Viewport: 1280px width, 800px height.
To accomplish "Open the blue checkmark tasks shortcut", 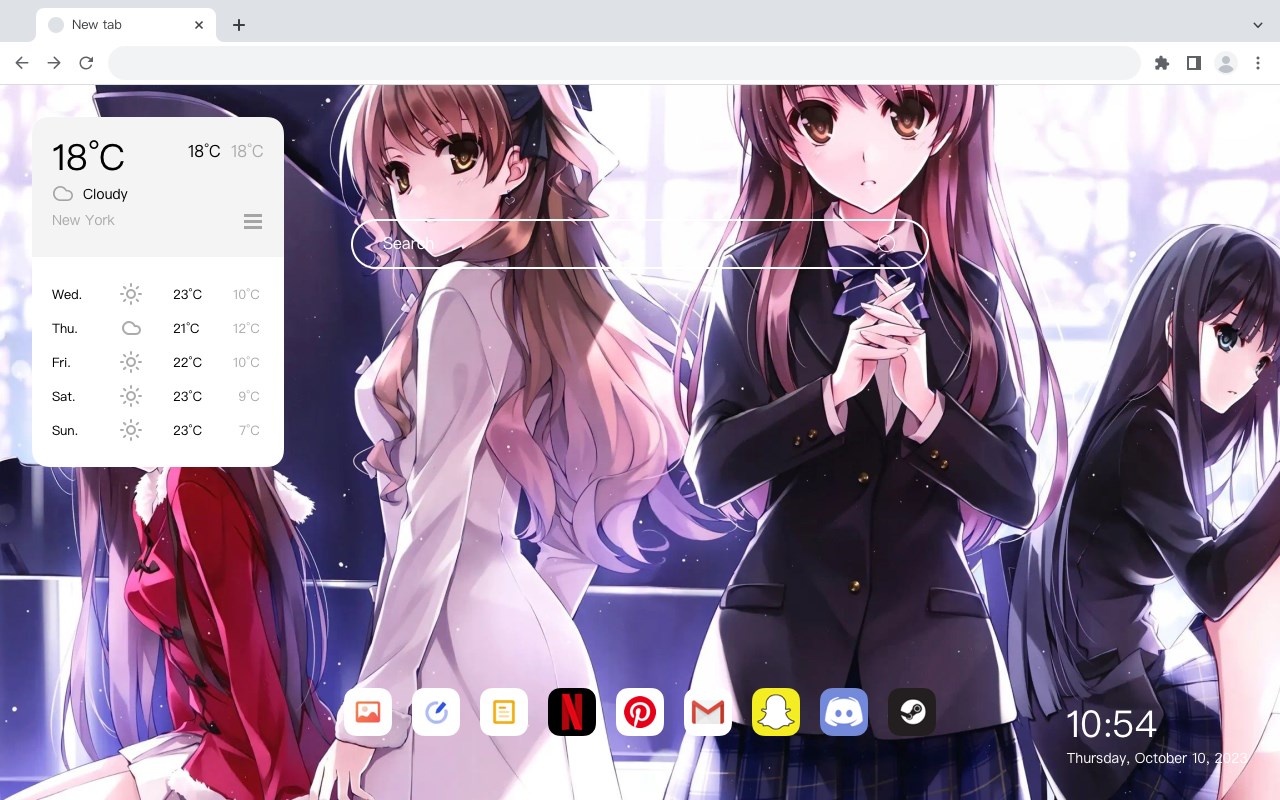I will tap(436, 712).
